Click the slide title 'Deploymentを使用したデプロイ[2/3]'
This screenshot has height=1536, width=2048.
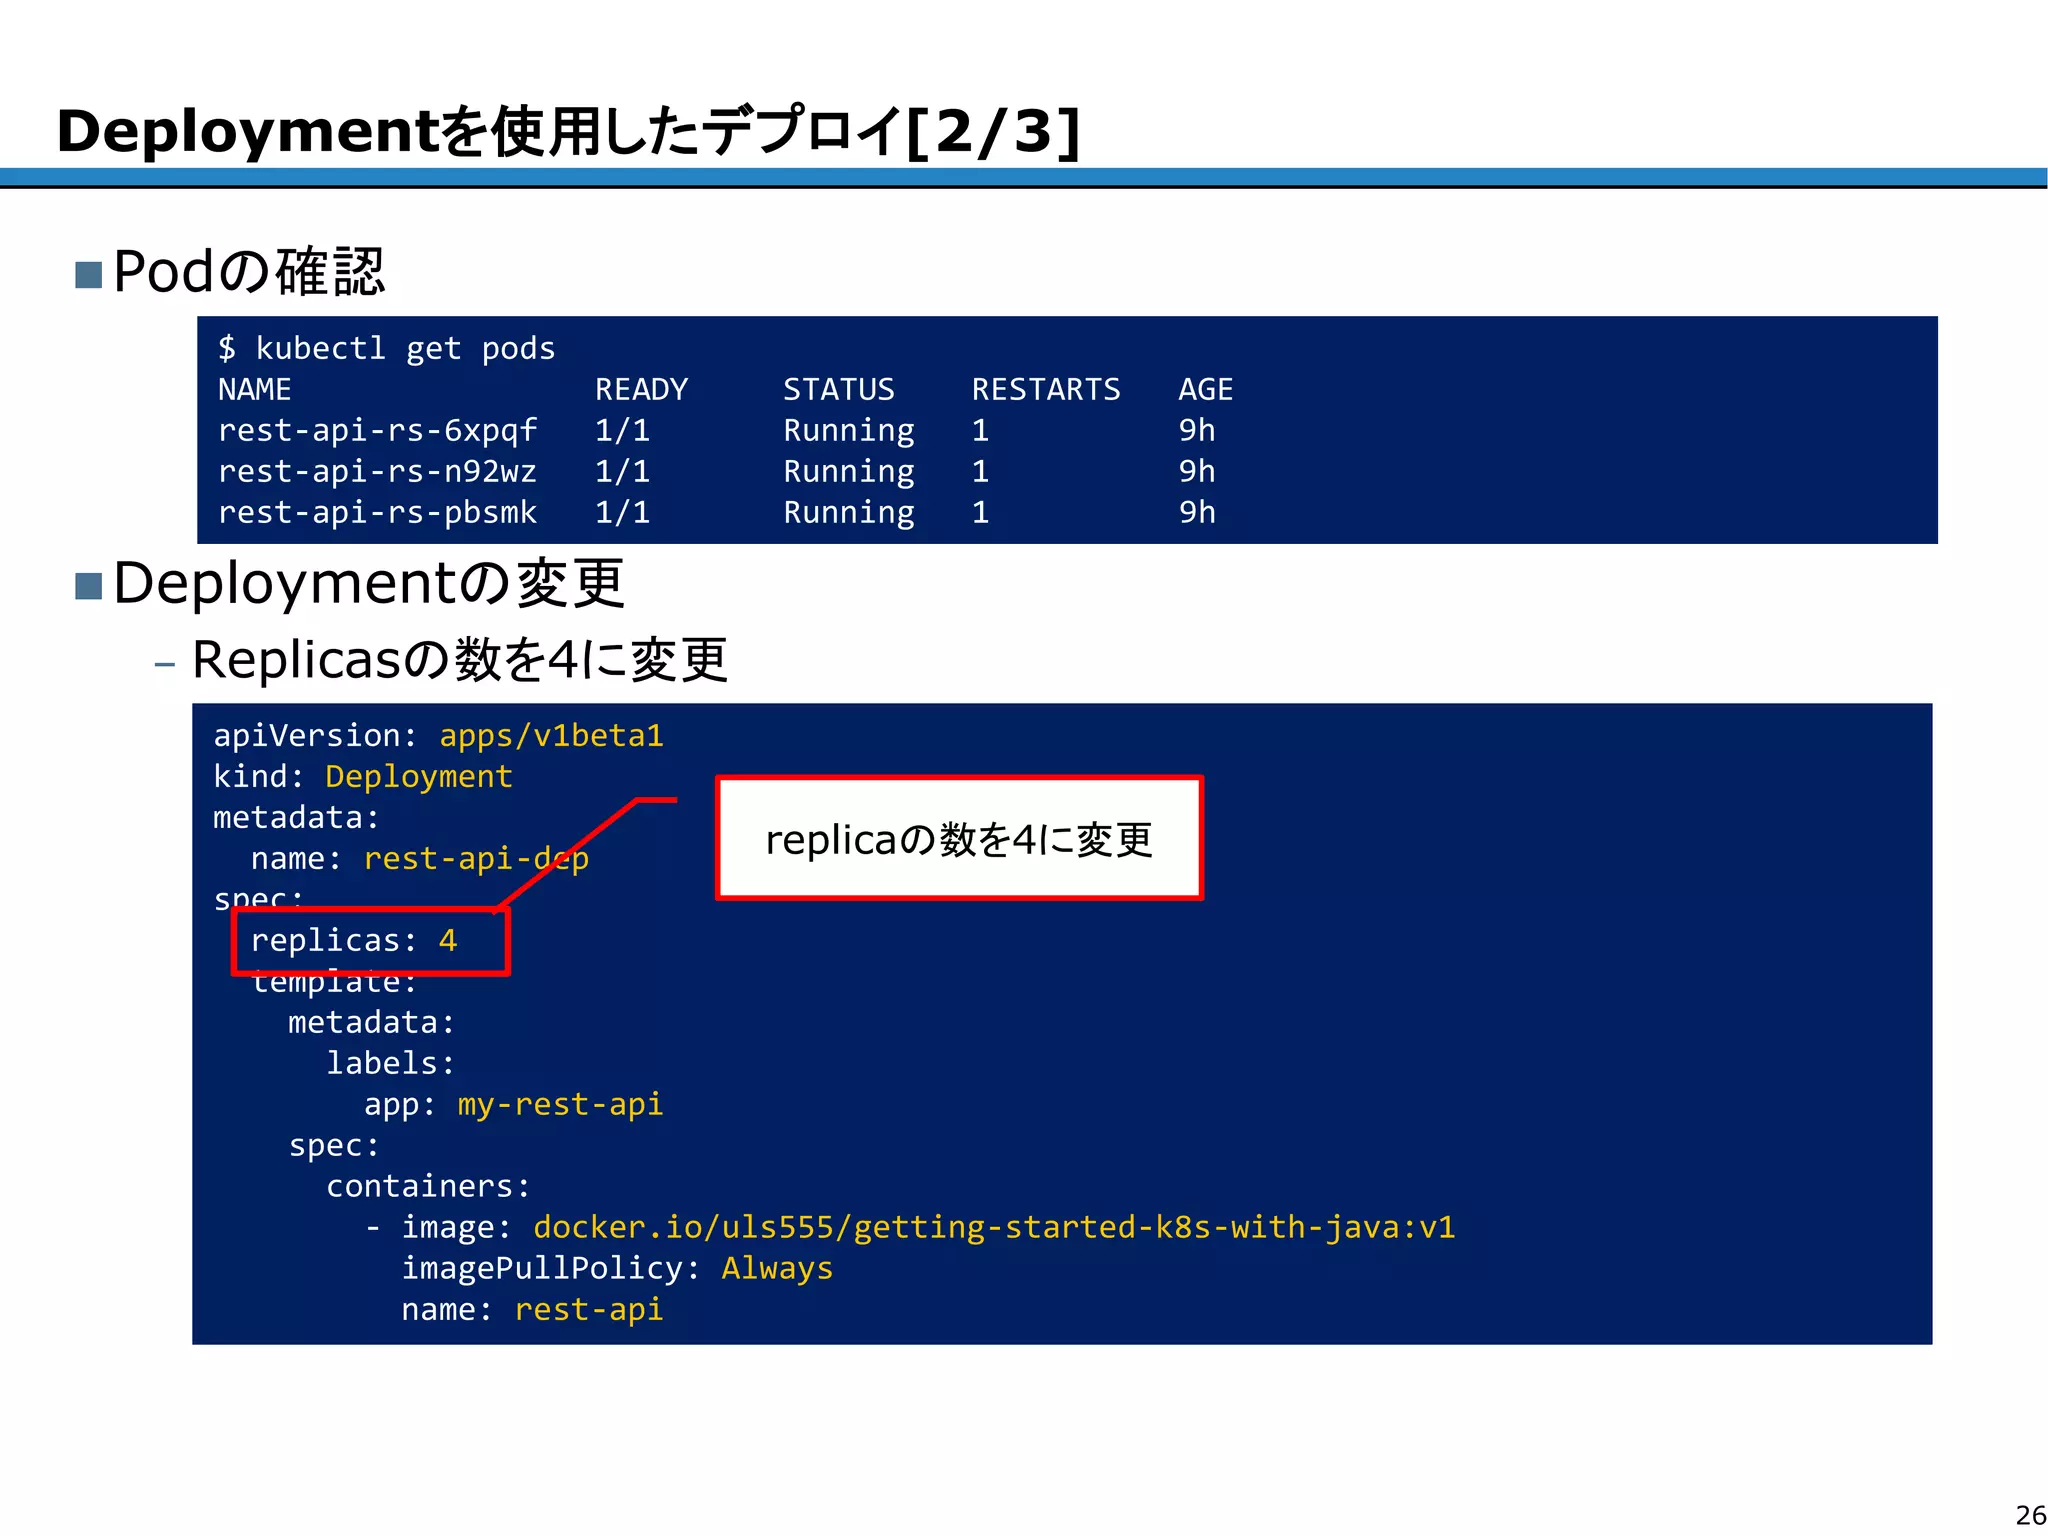click(569, 131)
